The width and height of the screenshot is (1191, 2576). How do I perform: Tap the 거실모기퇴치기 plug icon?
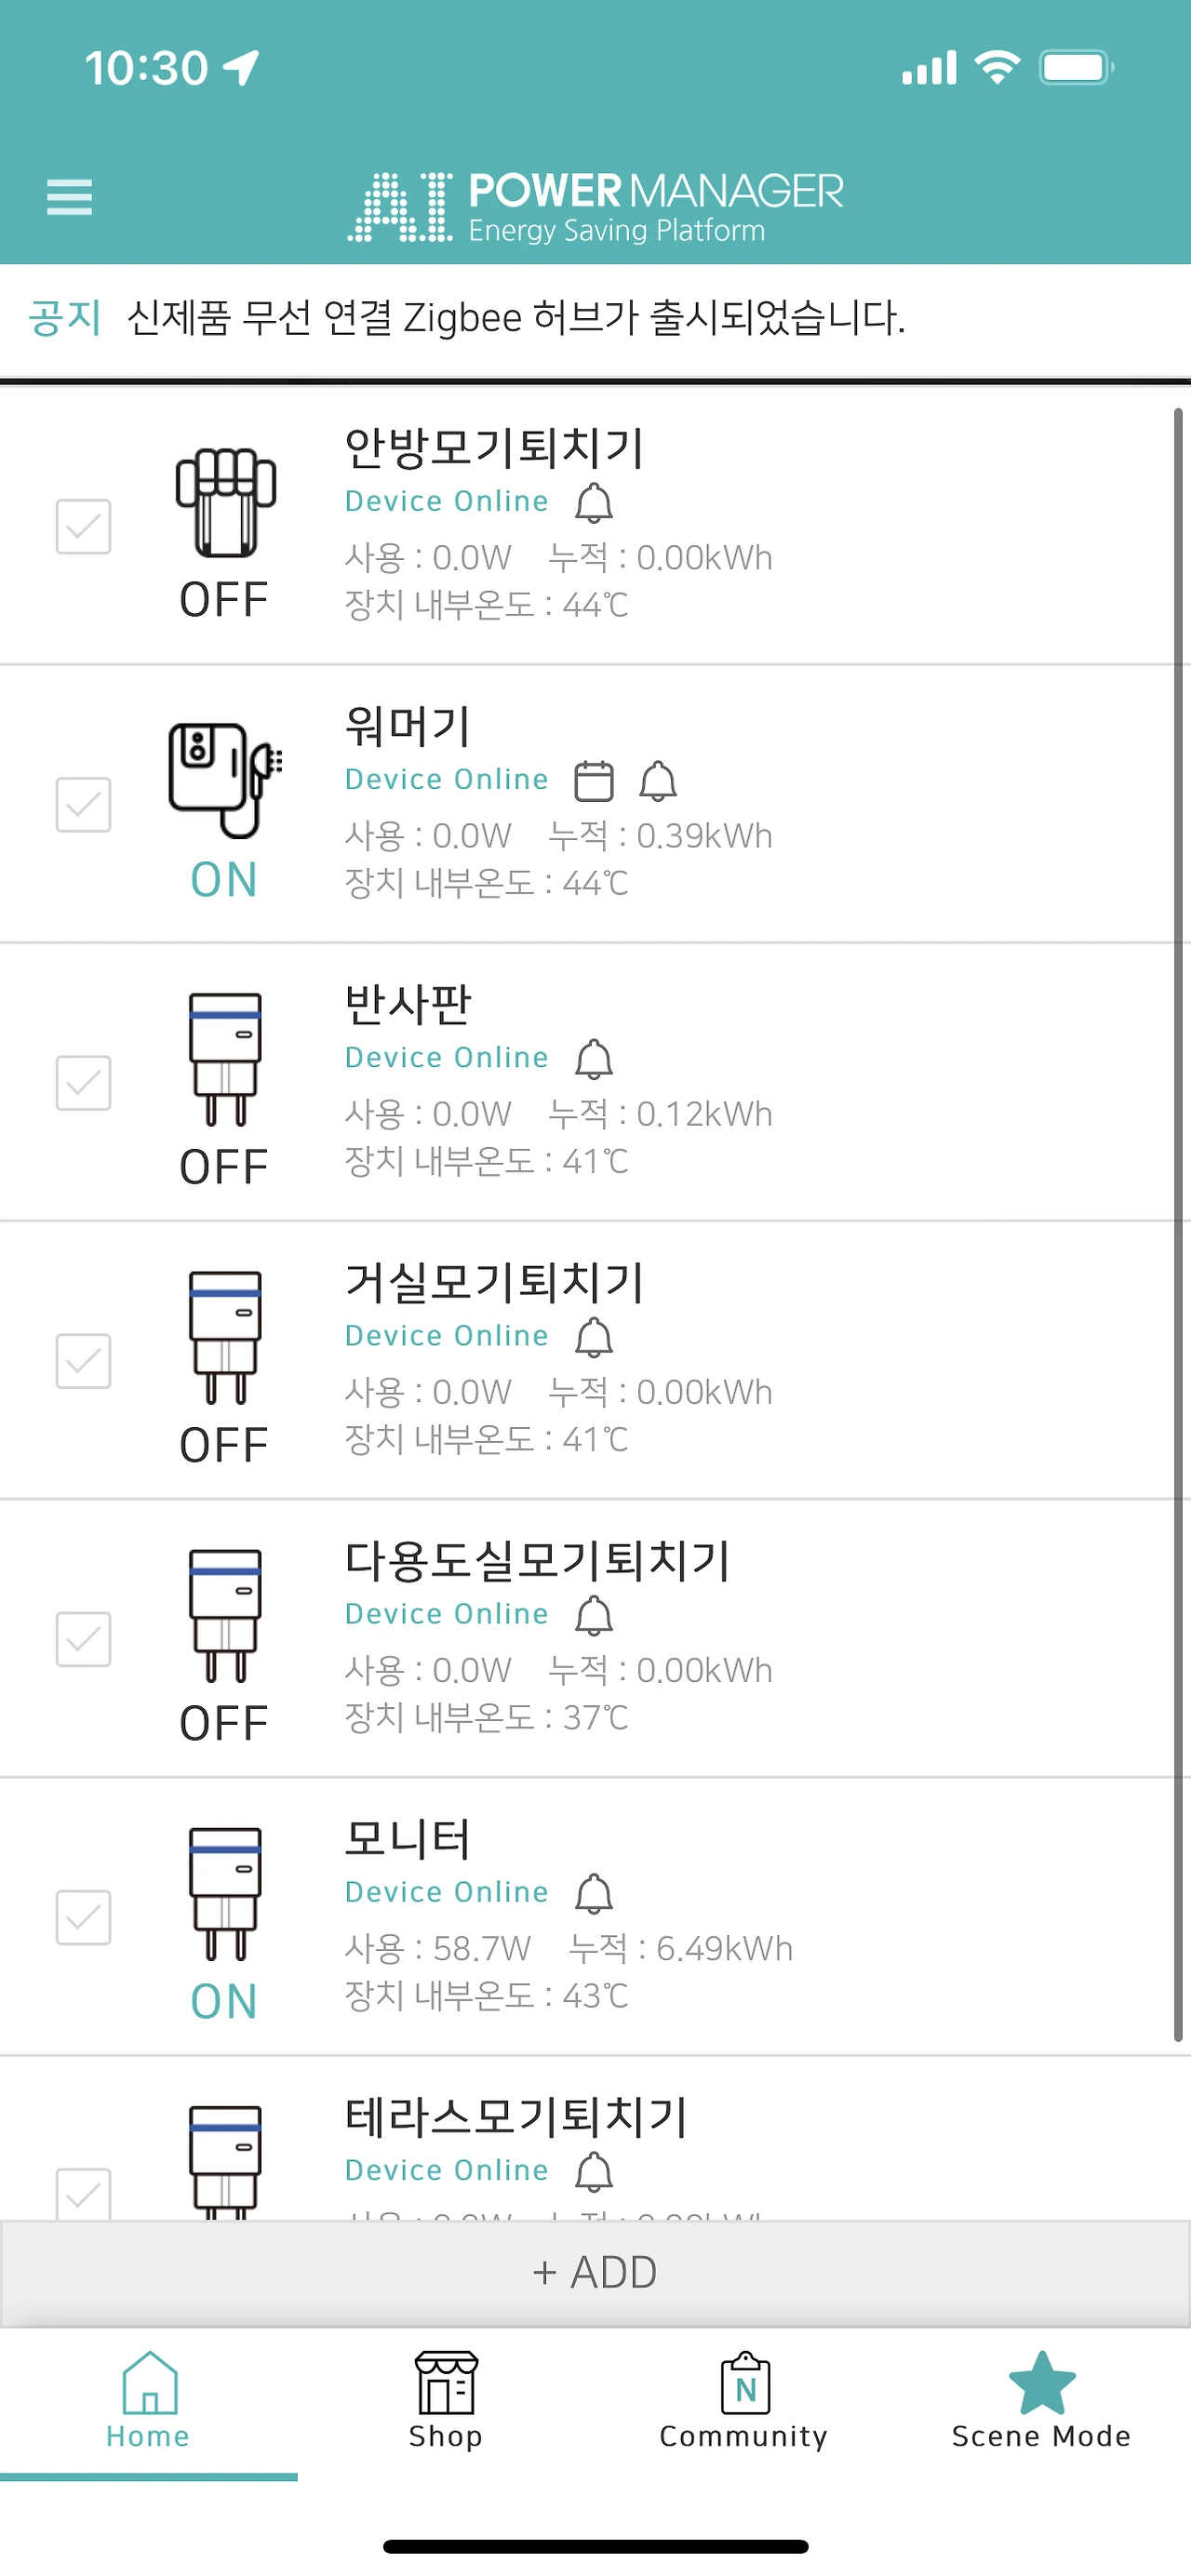click(x=225, y=1337)
